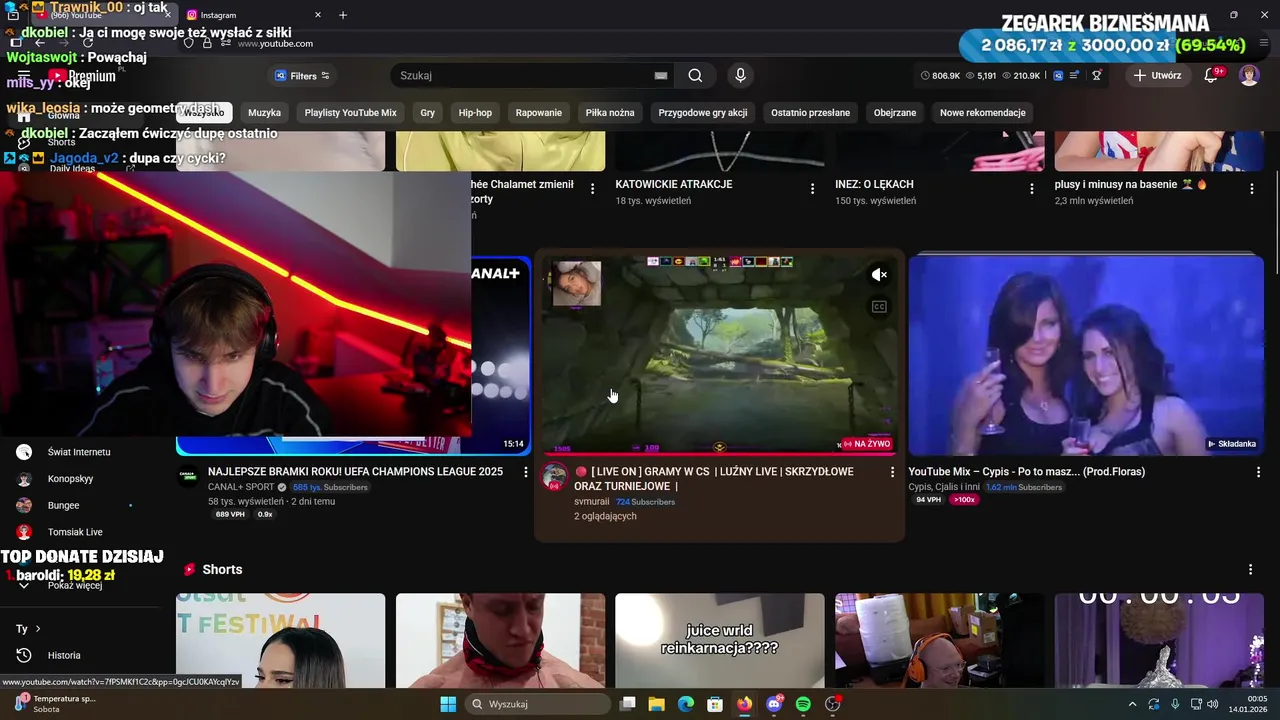1280x720 pixels.
Task: Open Świat Internetu subscription
Action: click(79, 452)
